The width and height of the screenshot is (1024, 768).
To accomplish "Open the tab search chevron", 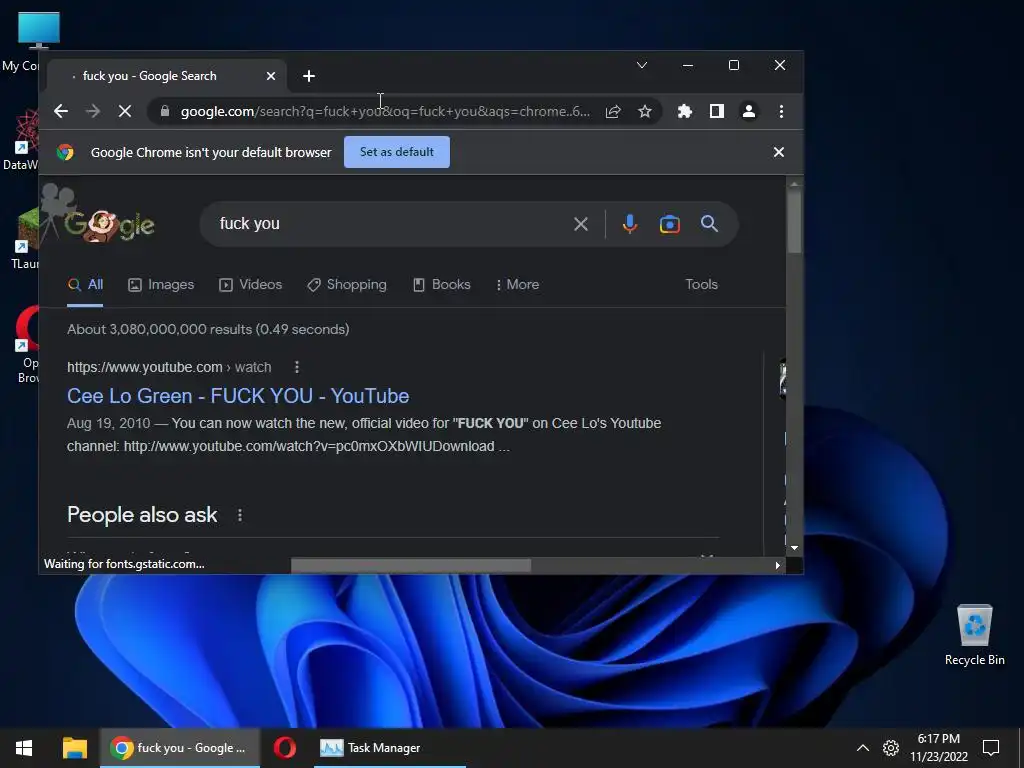I will (x=642, y=65).
